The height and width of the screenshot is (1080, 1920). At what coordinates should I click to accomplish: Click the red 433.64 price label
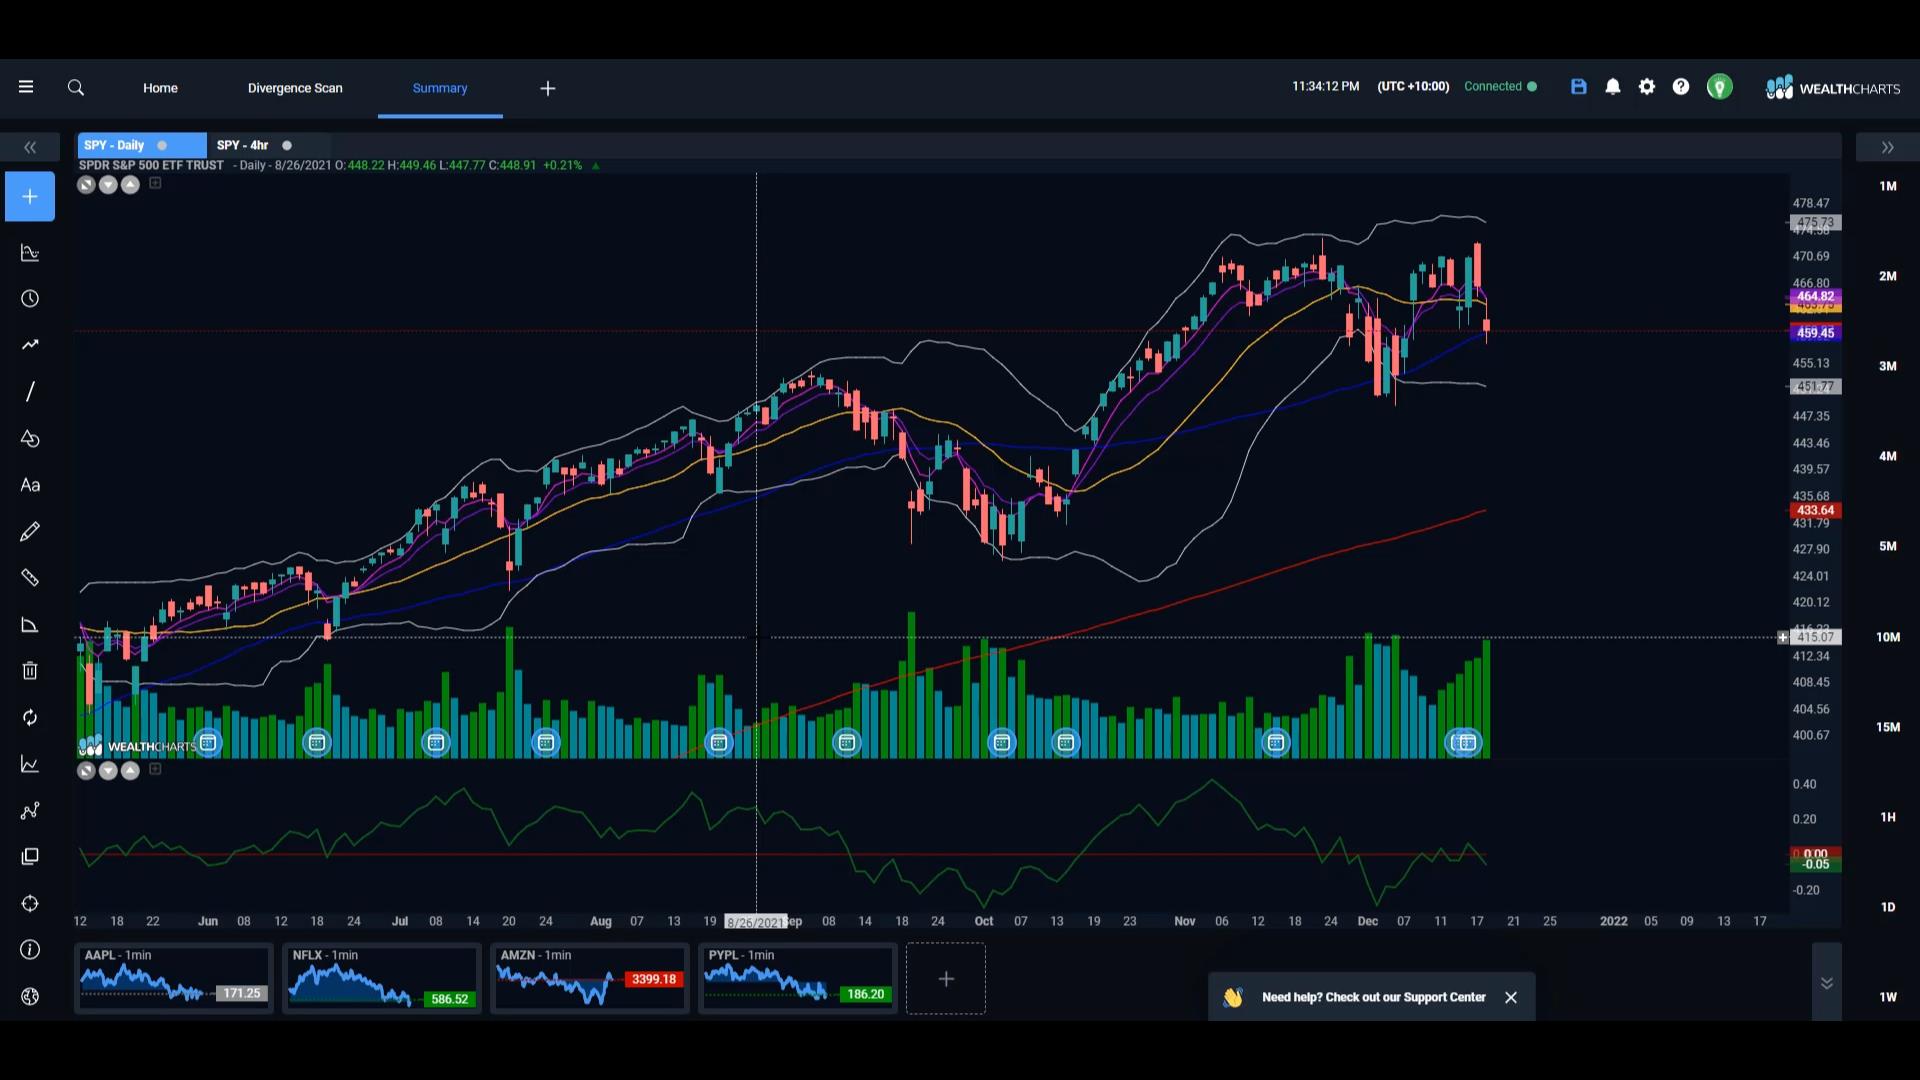point(1815,510)
